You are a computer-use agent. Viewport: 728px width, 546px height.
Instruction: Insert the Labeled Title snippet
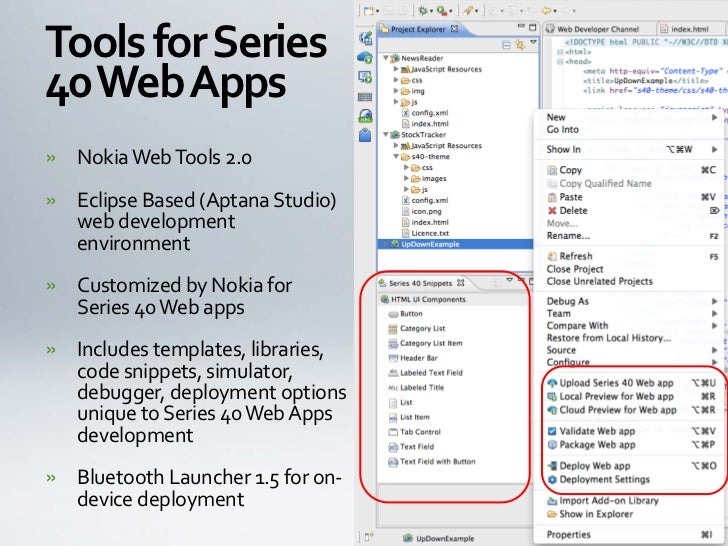click(x=416, y=388)
